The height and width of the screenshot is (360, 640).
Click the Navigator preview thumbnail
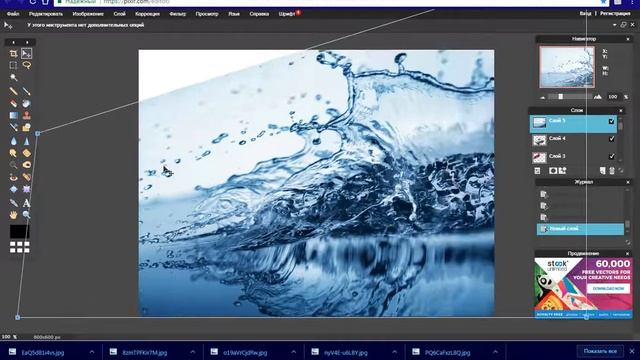click(x=567, y=67)
